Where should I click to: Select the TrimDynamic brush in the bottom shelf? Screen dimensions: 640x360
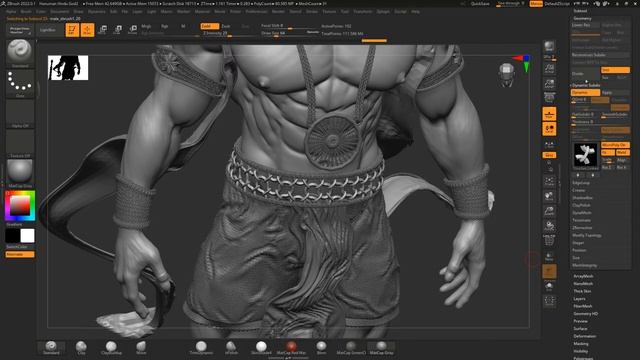[201, 348]
